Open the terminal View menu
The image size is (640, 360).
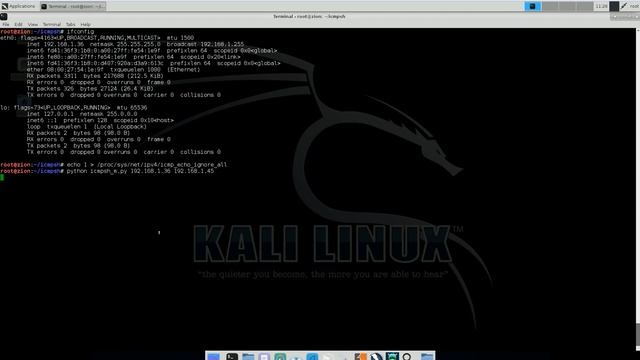pos(33,24)
